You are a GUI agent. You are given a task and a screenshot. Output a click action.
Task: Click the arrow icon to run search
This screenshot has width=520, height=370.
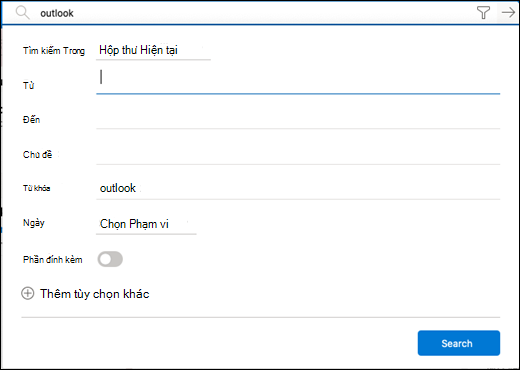coord(508,13)
